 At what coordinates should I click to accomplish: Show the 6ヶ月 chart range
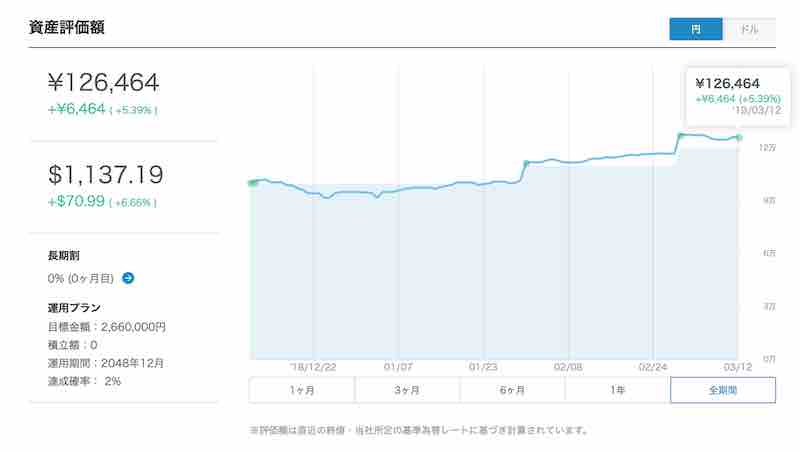click(x=512, y=389)
